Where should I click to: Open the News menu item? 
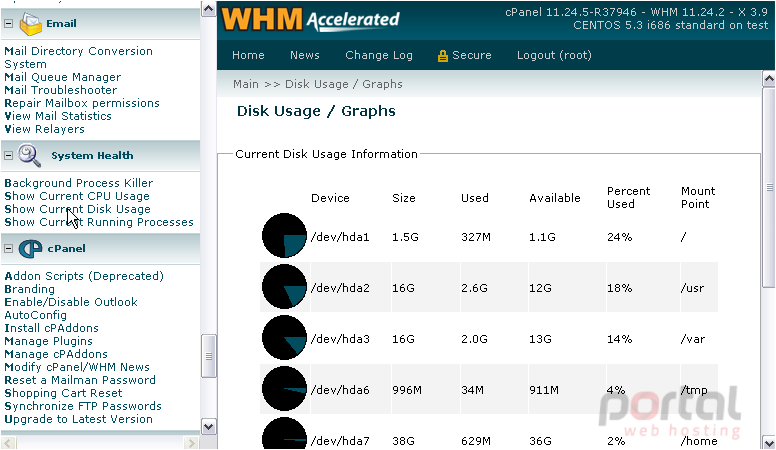(x=304, y=55)
